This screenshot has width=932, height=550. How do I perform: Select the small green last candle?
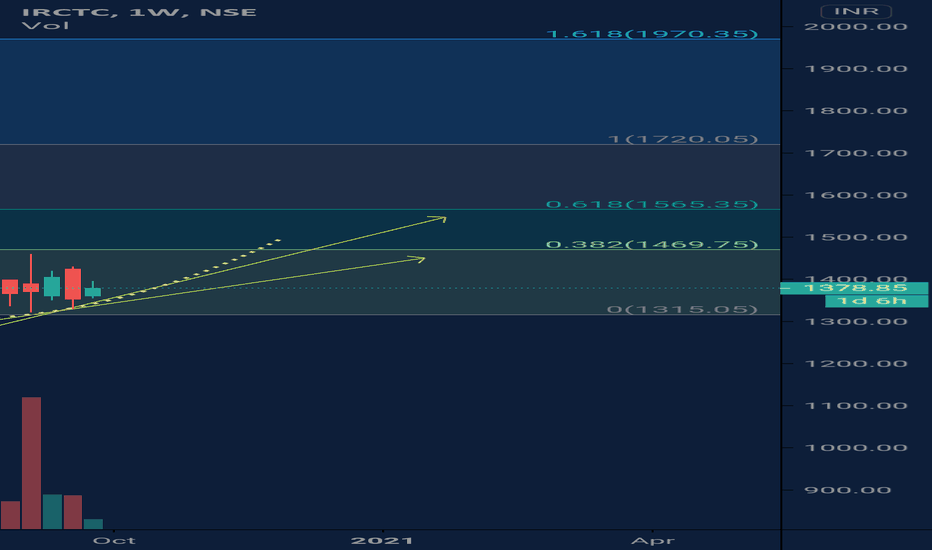93,291
